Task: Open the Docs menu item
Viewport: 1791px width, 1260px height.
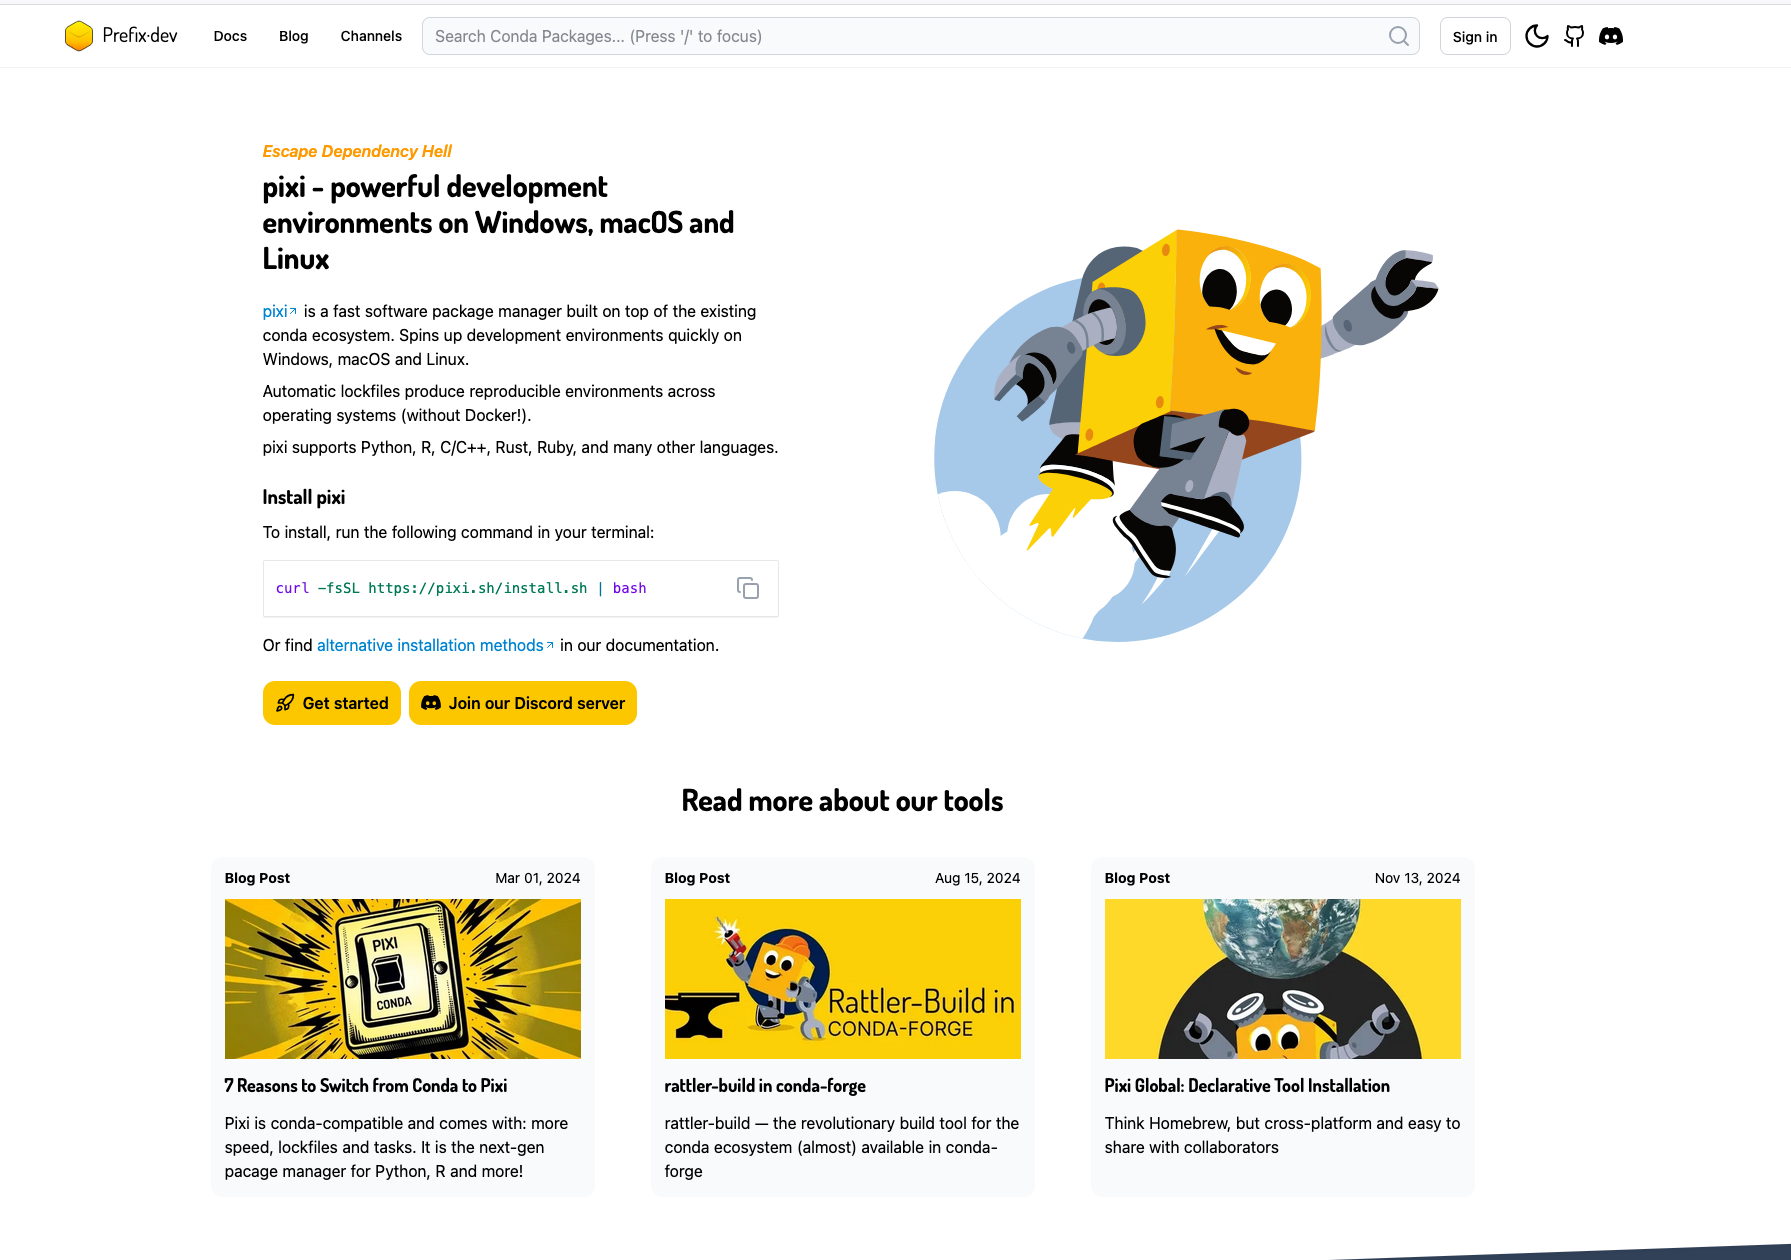Action: [230, 36]
